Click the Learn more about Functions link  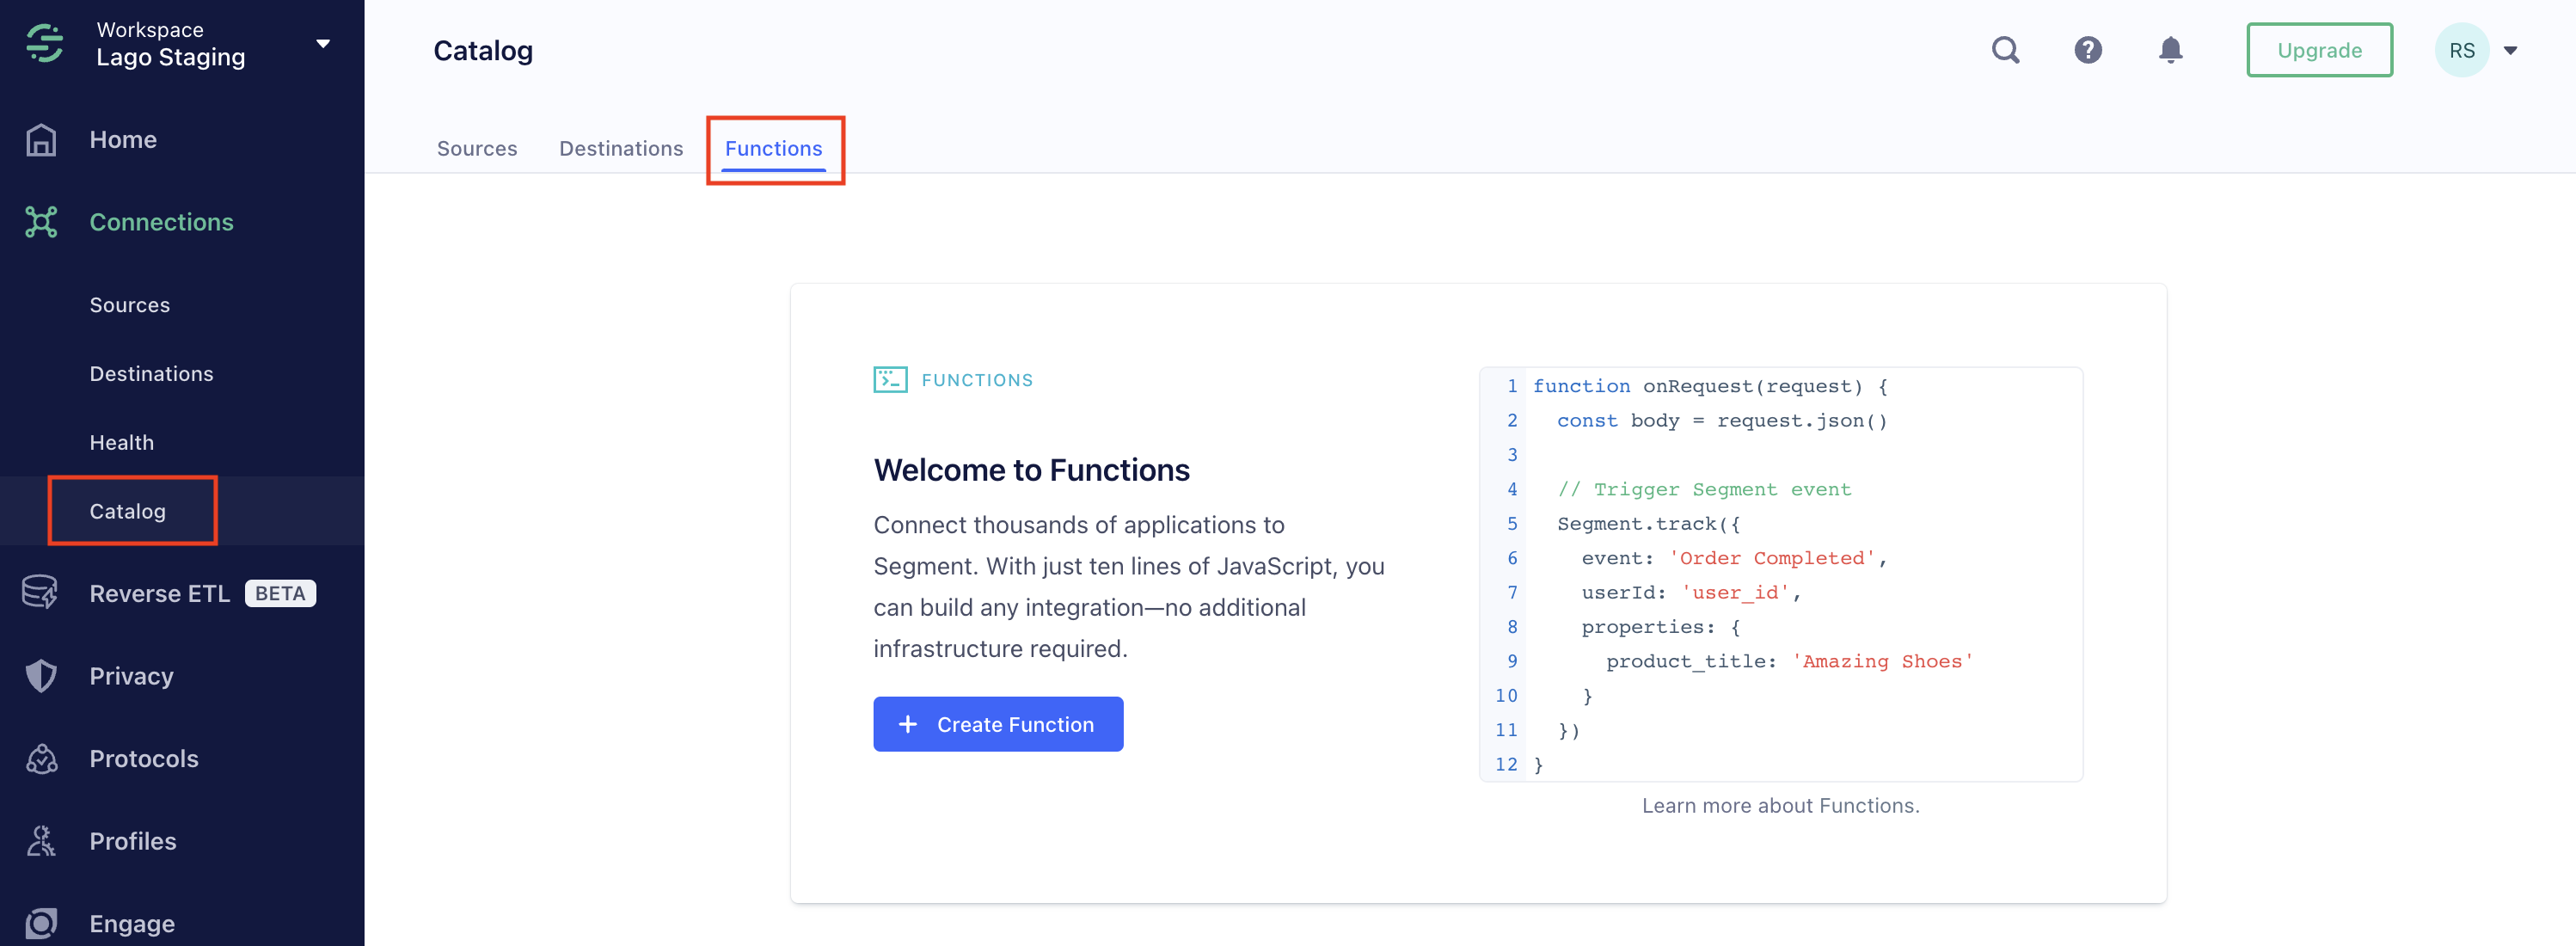click(x=1780, y=806)
